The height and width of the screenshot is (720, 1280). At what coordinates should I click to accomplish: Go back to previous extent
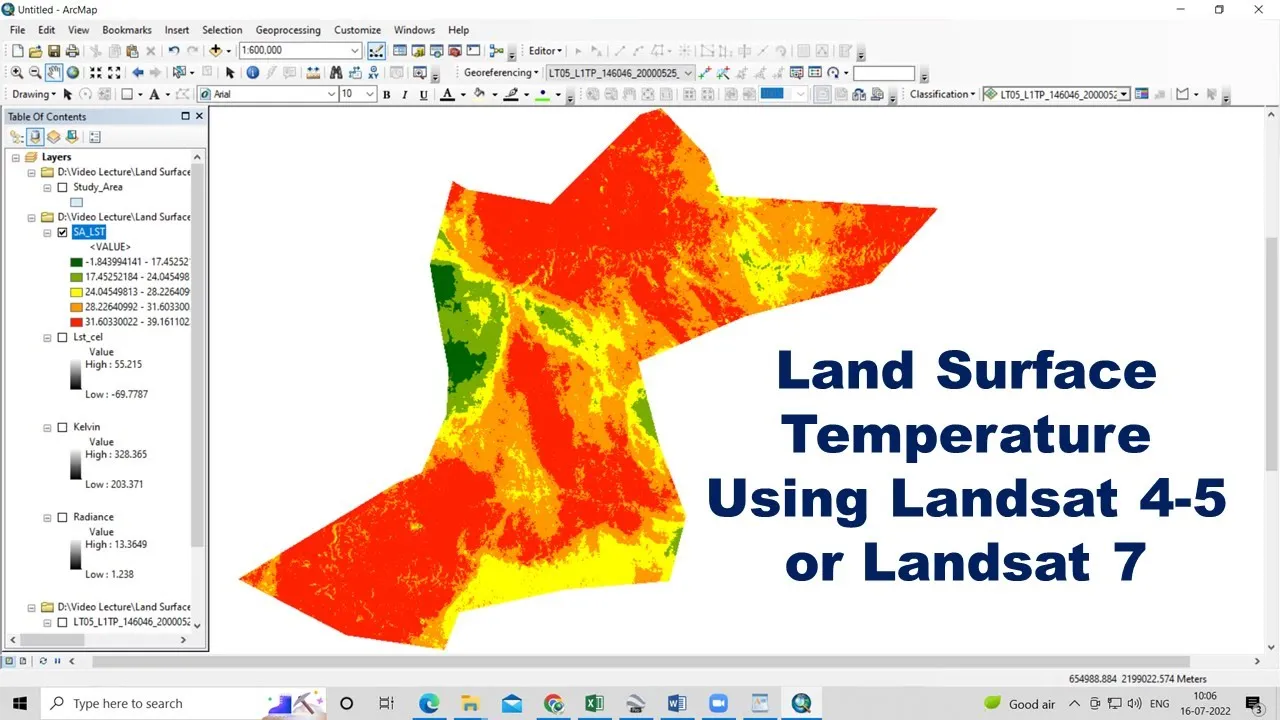click(x=138, y=72)
